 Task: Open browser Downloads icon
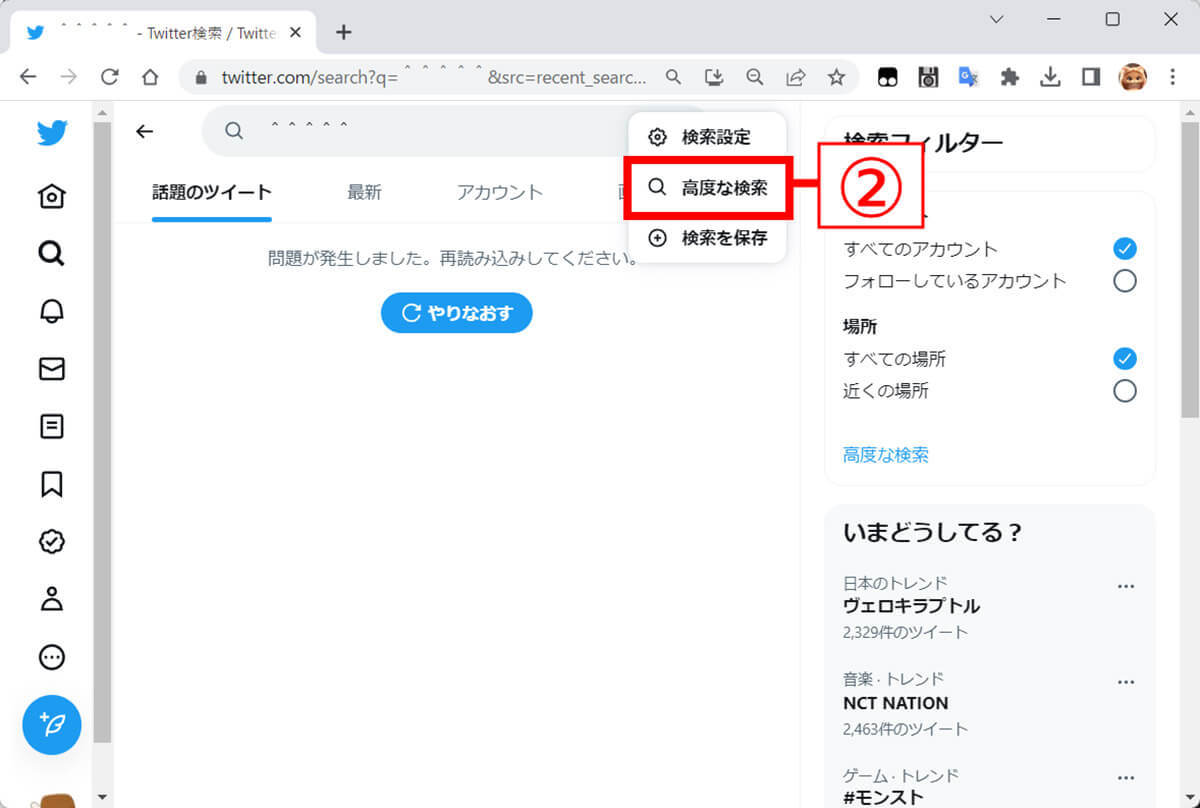(x=1050, y=77)
